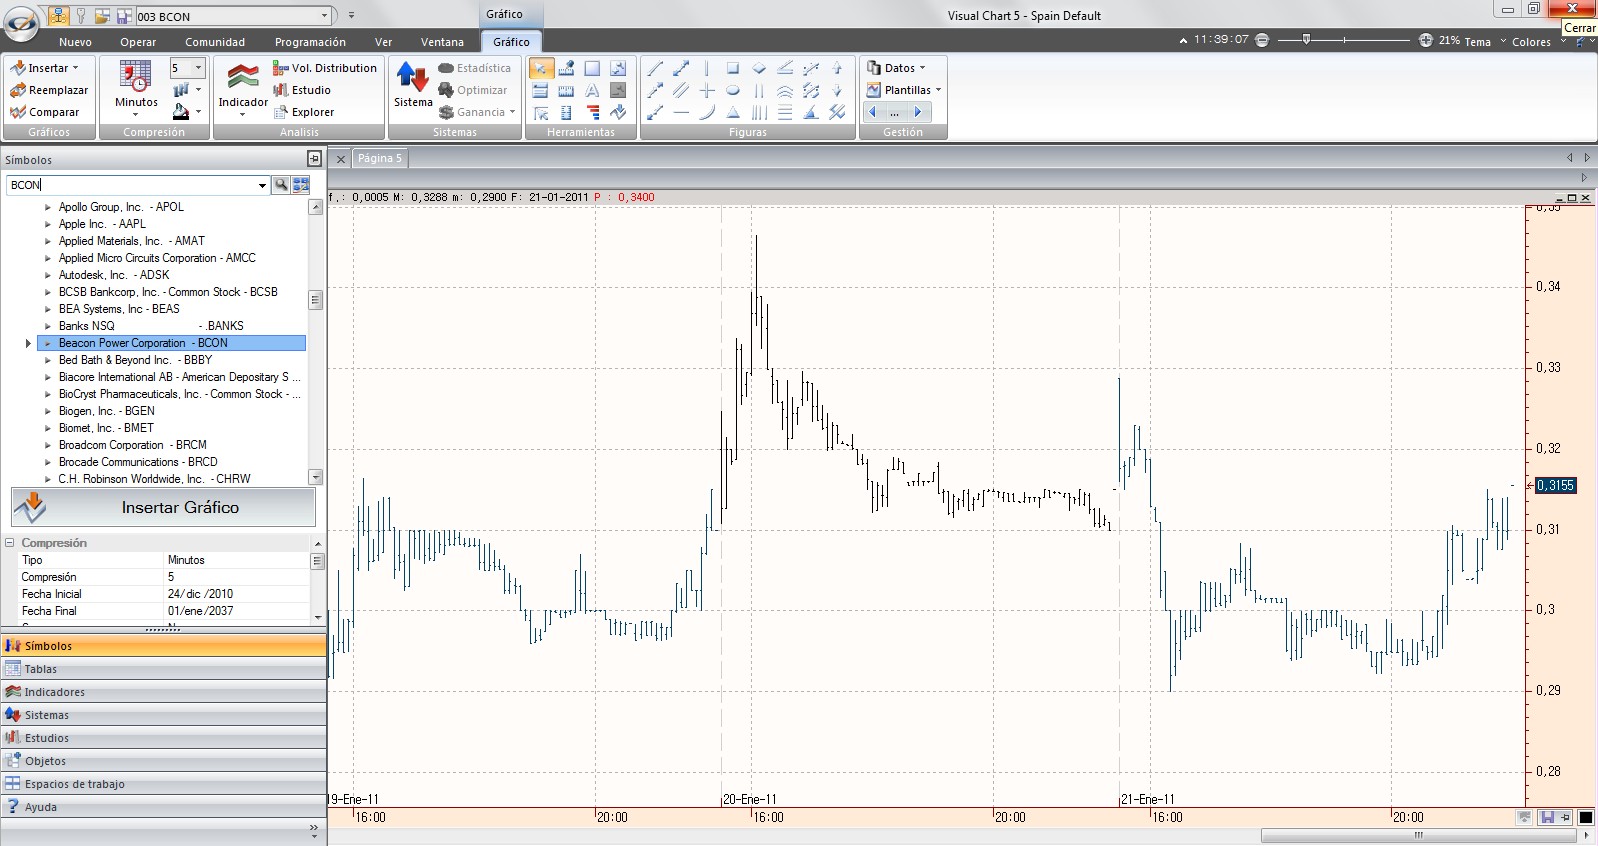Select the vertical line figure tool
The height and width of the screenshot is (846, 1598).
707,68
